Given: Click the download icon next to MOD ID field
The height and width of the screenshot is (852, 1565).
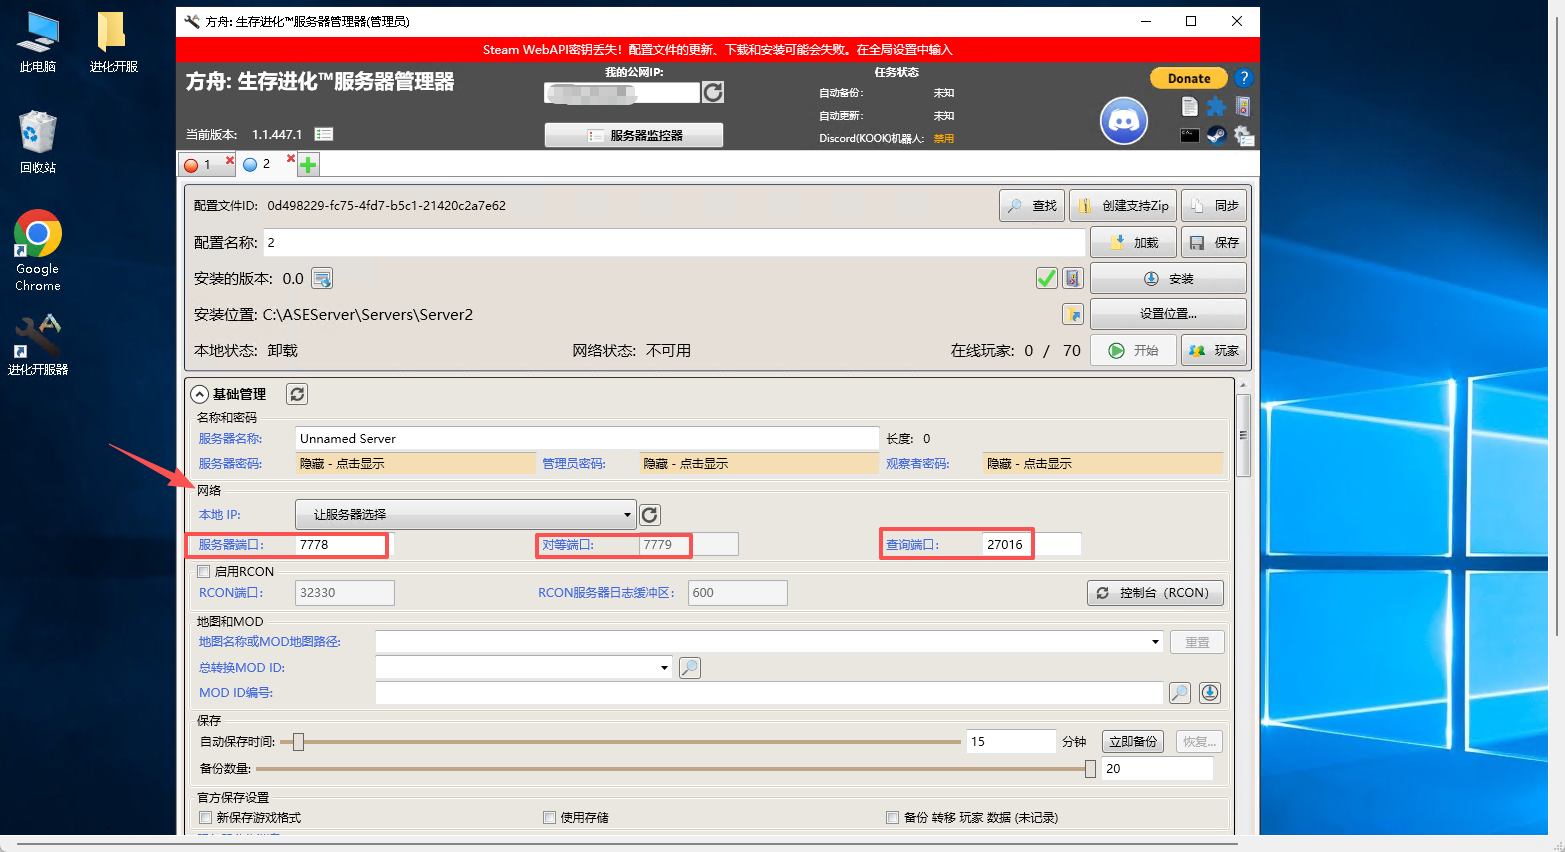Looking at the screenshot, I should pos(1210,693).
